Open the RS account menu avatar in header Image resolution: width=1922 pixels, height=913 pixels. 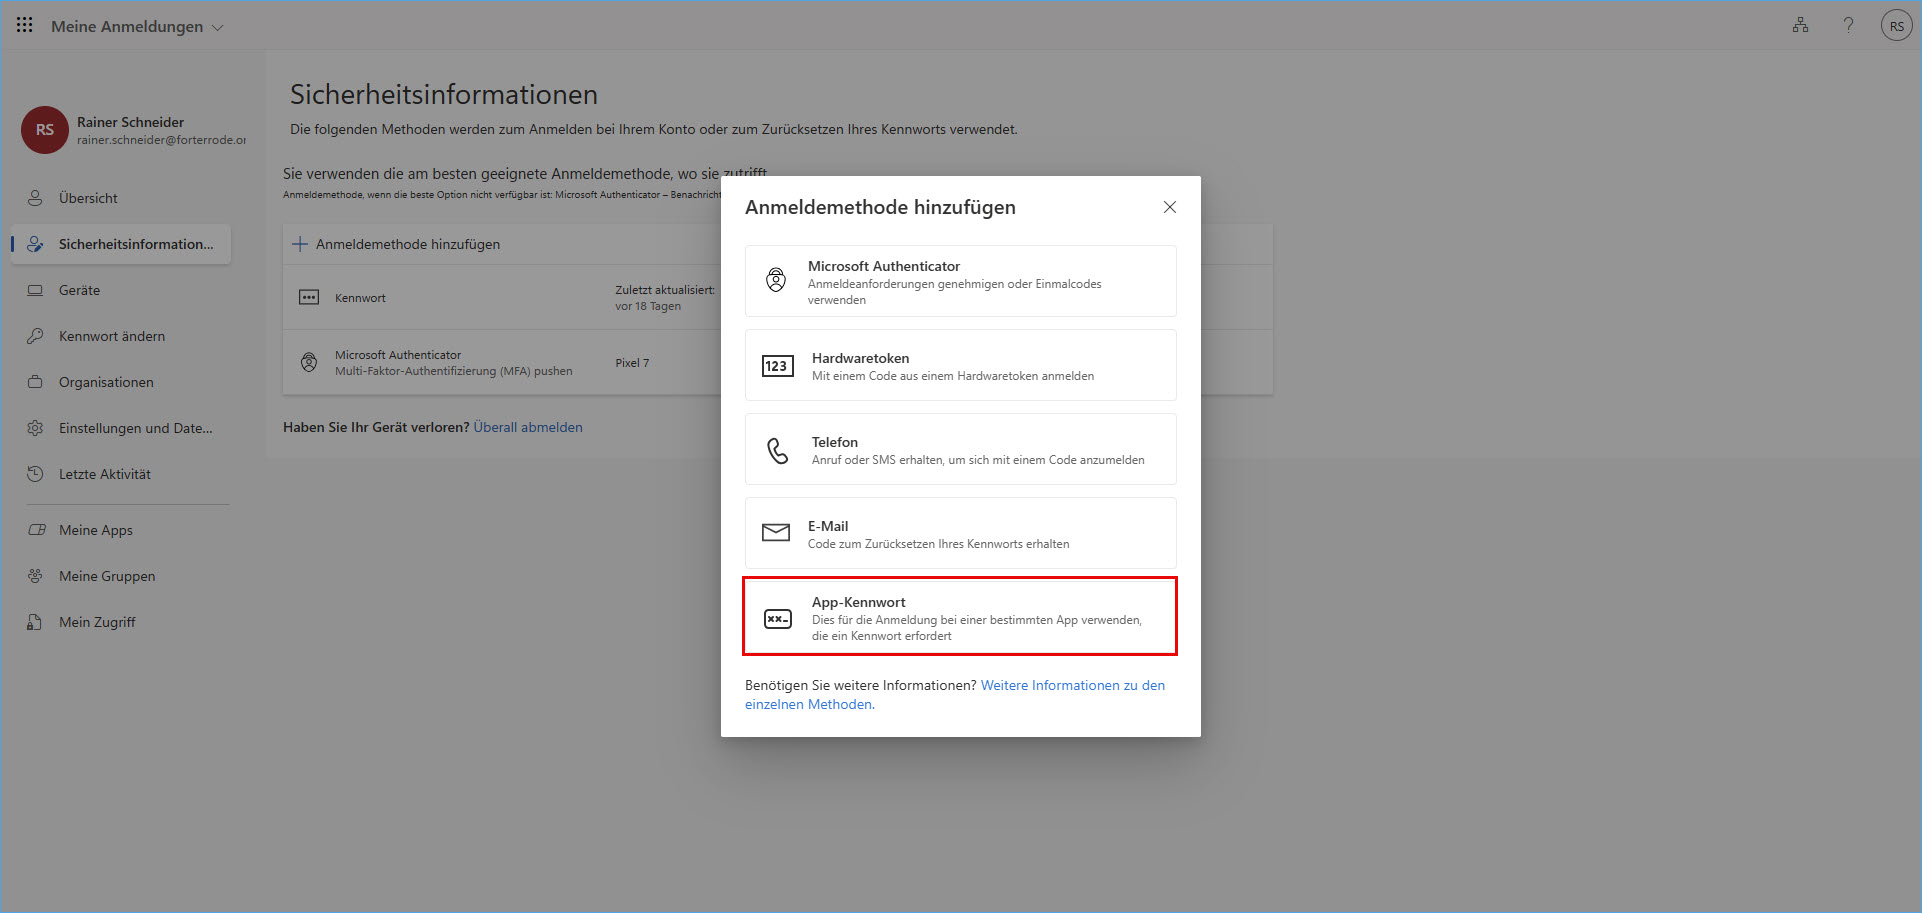1896,26
